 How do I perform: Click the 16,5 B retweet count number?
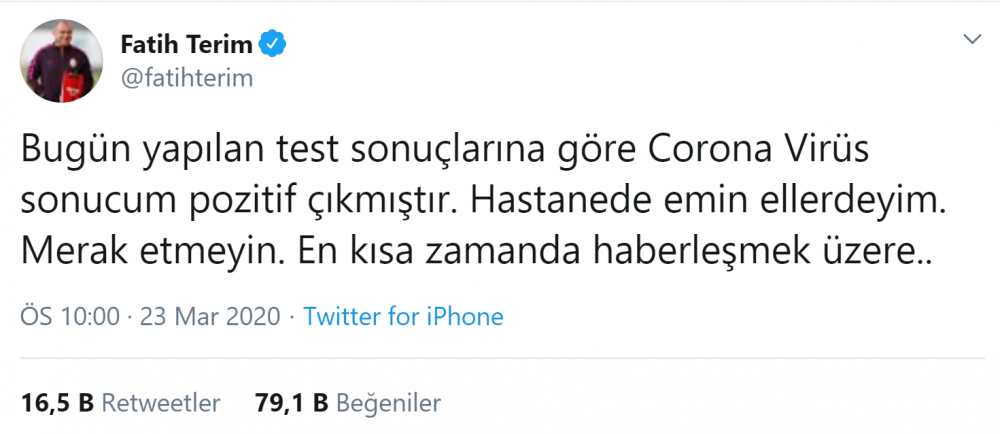(56, 404)
